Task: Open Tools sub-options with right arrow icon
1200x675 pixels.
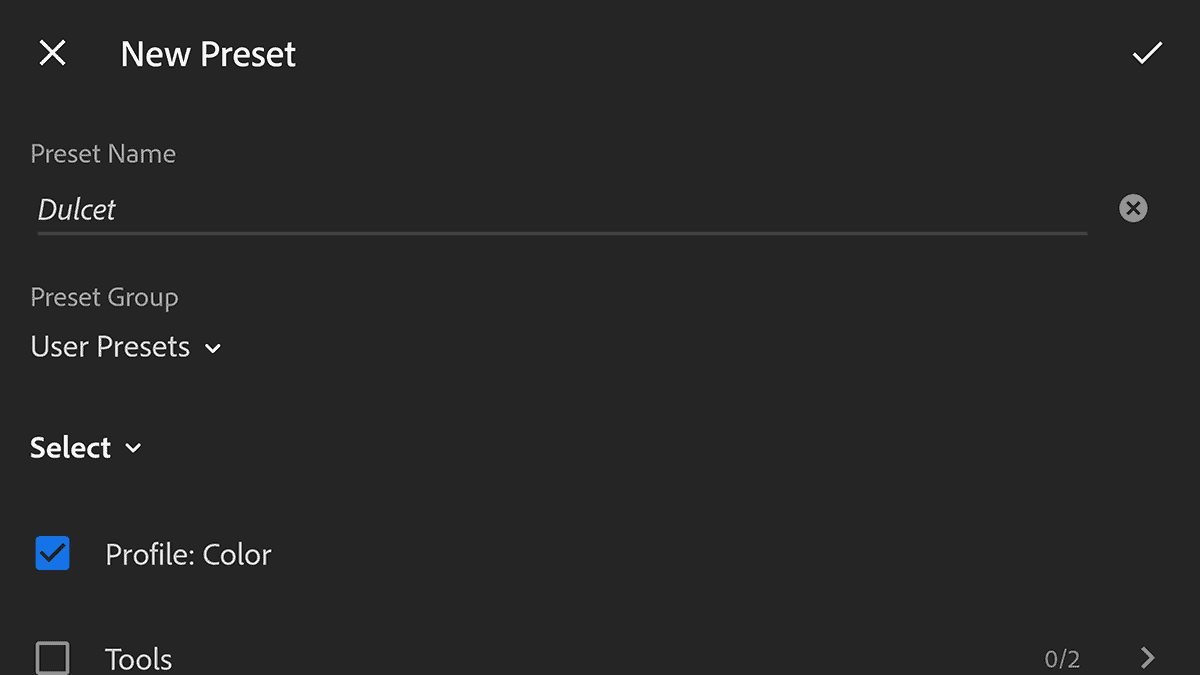Action: [x=1148, y=658]
